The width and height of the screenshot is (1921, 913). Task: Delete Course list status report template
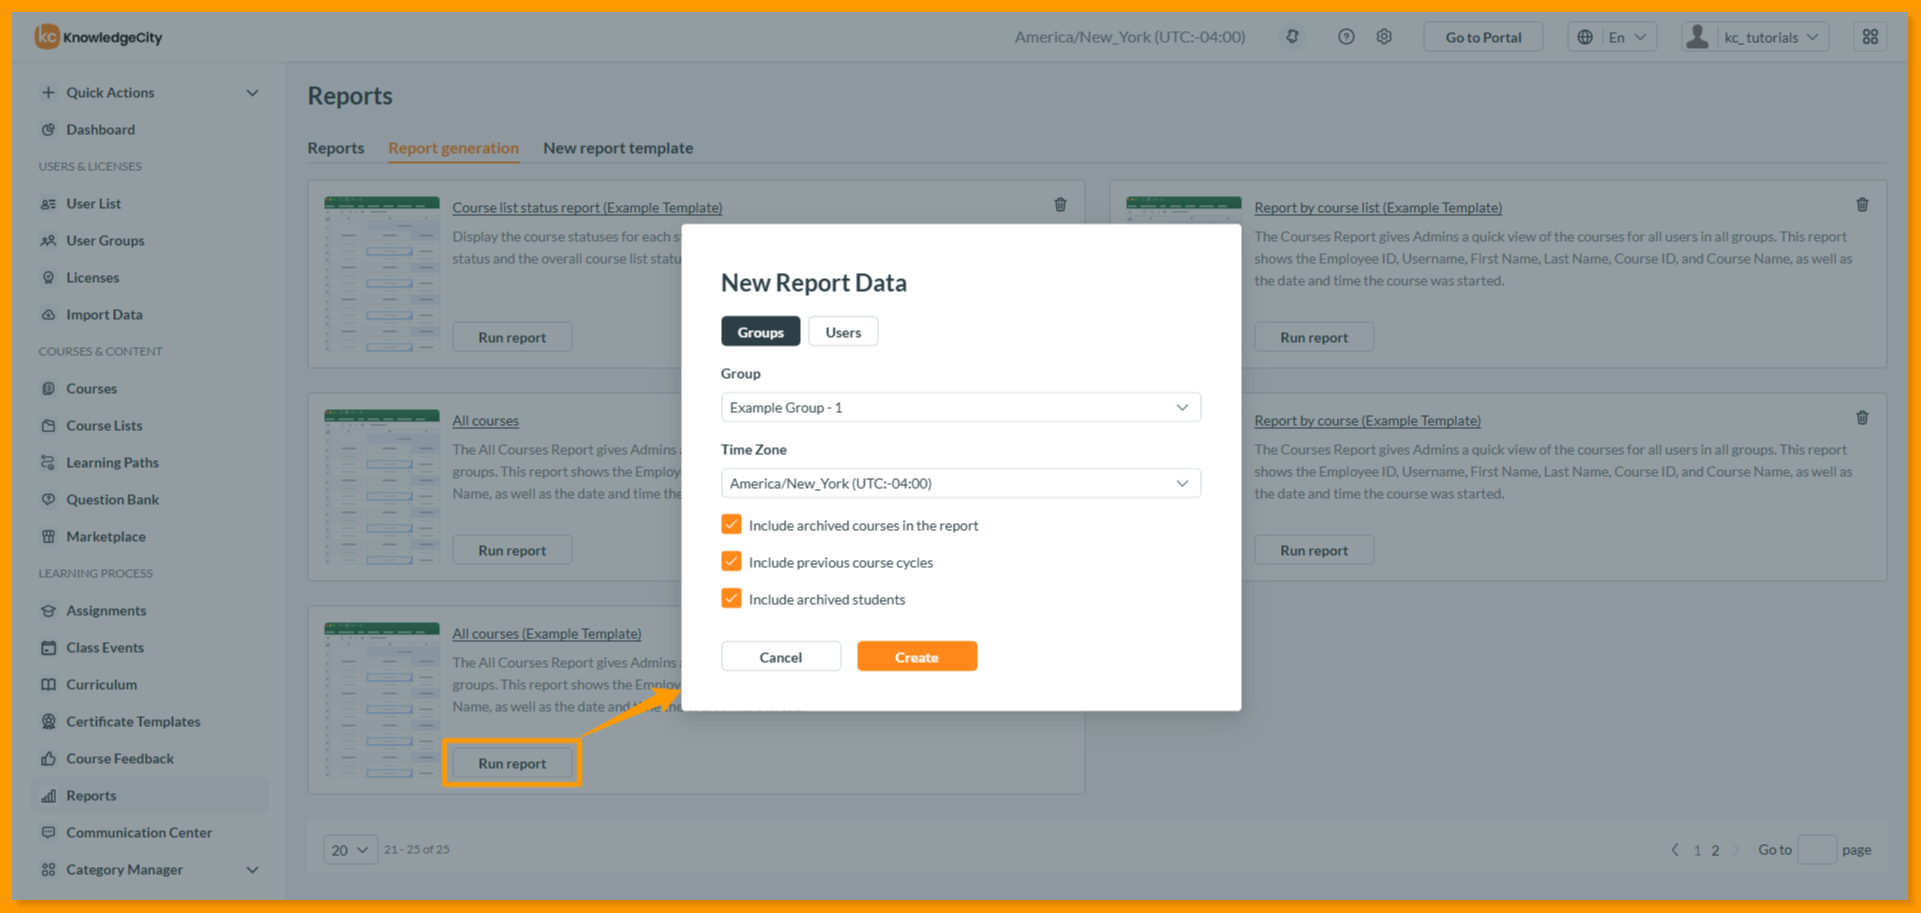(x=1060, y=205)
